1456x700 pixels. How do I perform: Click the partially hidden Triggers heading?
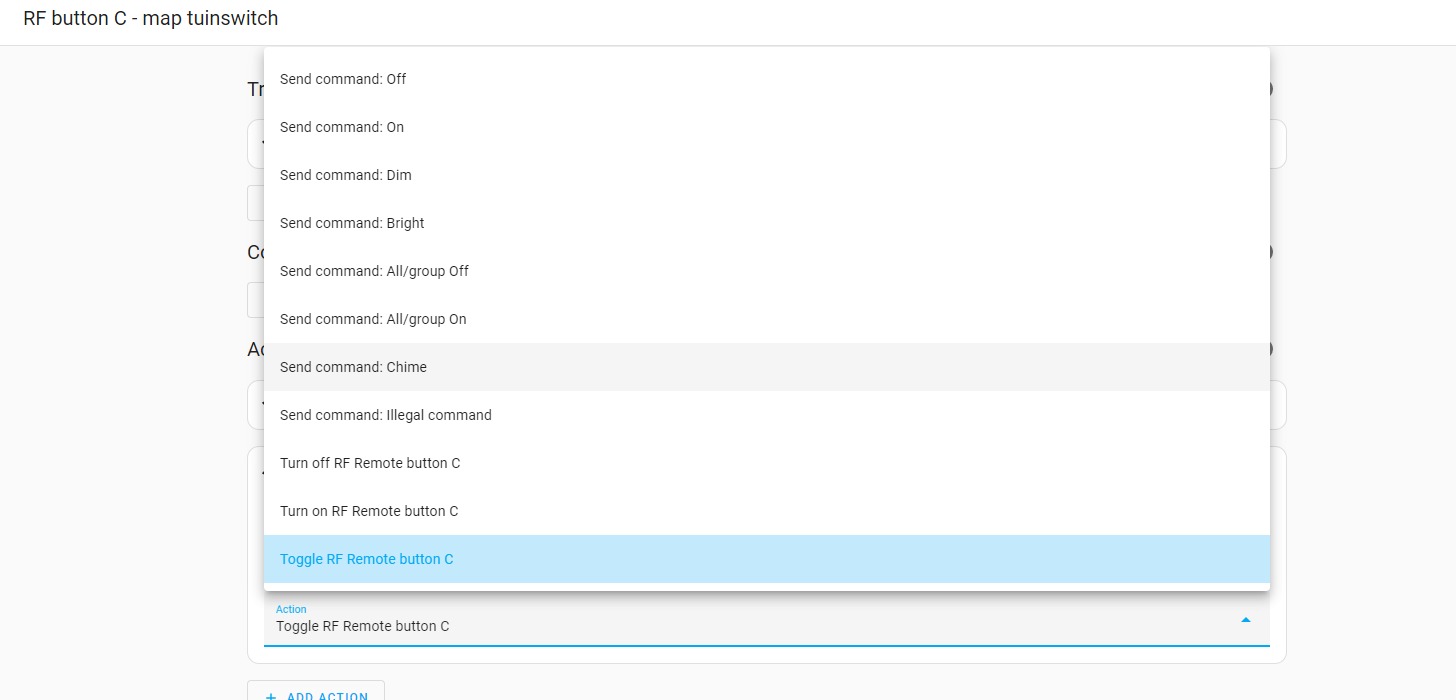pos(255,89)
